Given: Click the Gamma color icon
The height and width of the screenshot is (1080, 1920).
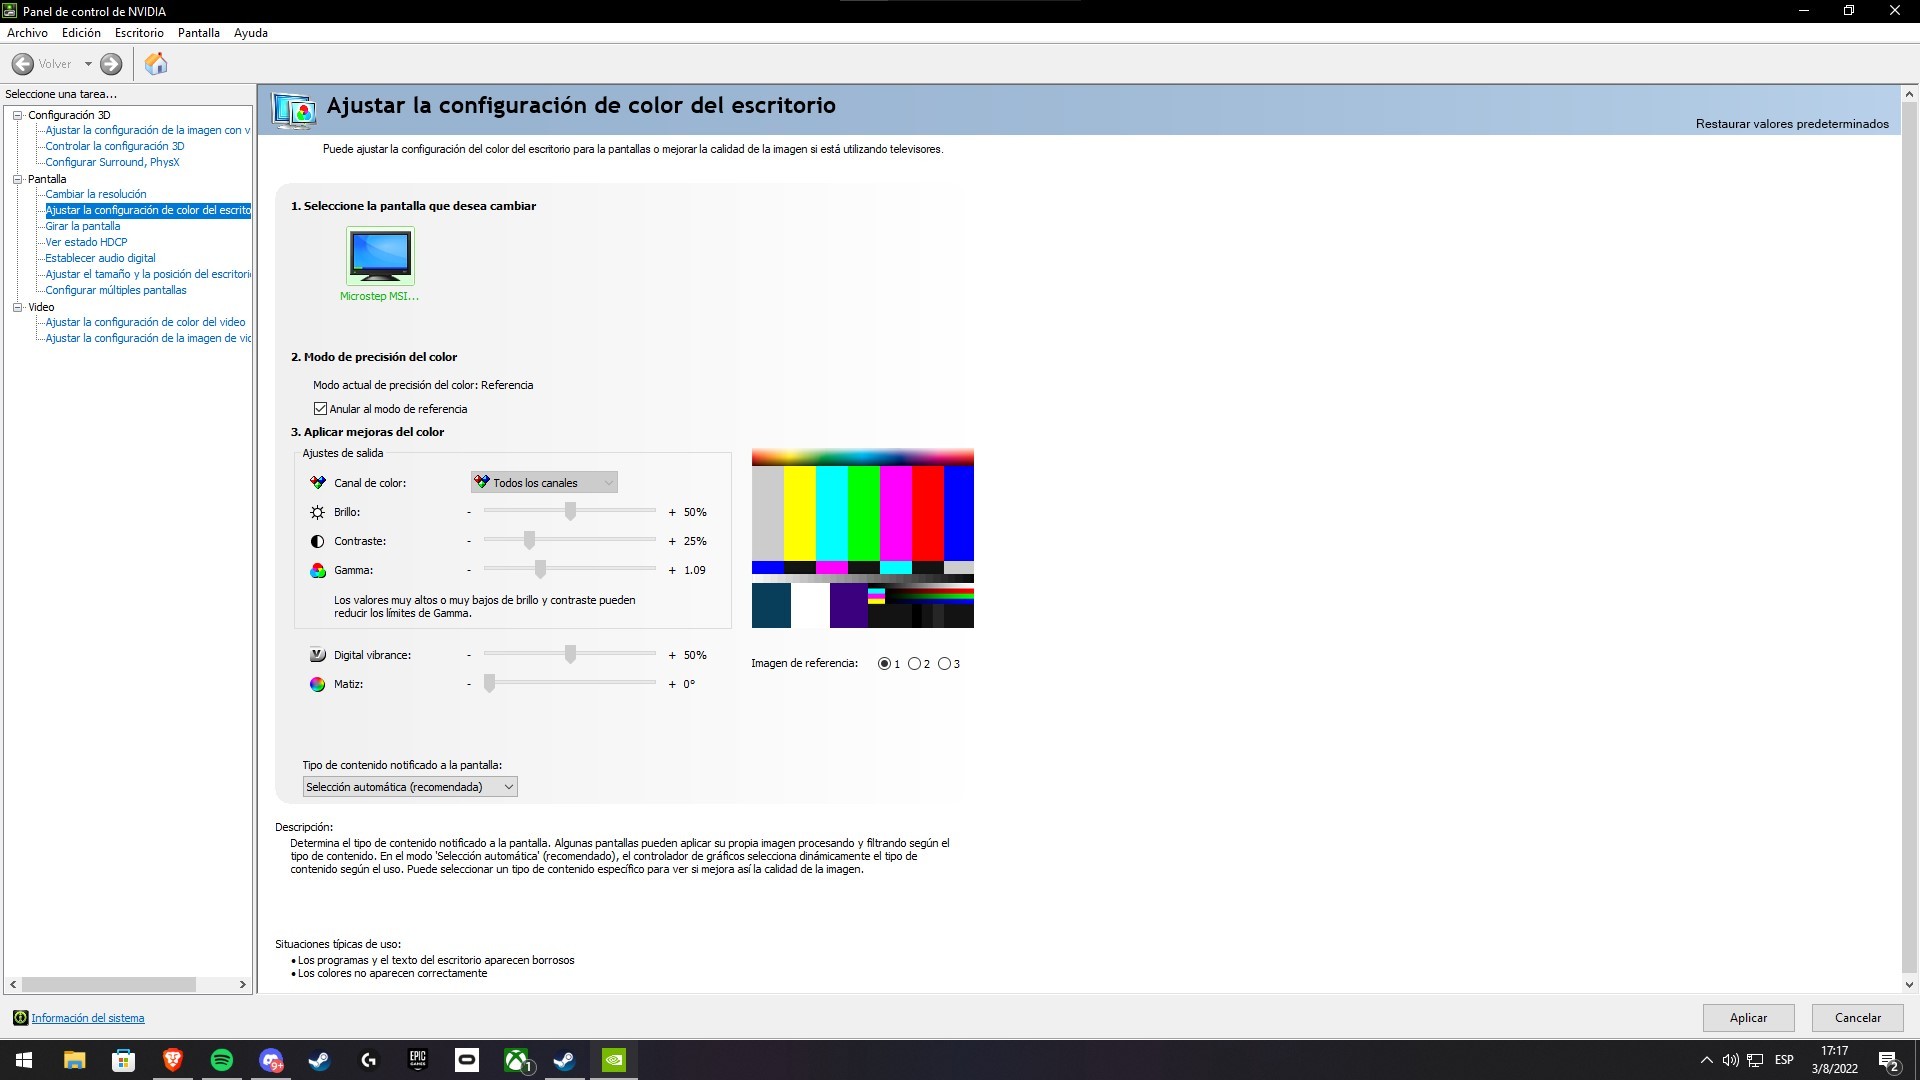Looking at the screenshot, I should click(317, 570).
